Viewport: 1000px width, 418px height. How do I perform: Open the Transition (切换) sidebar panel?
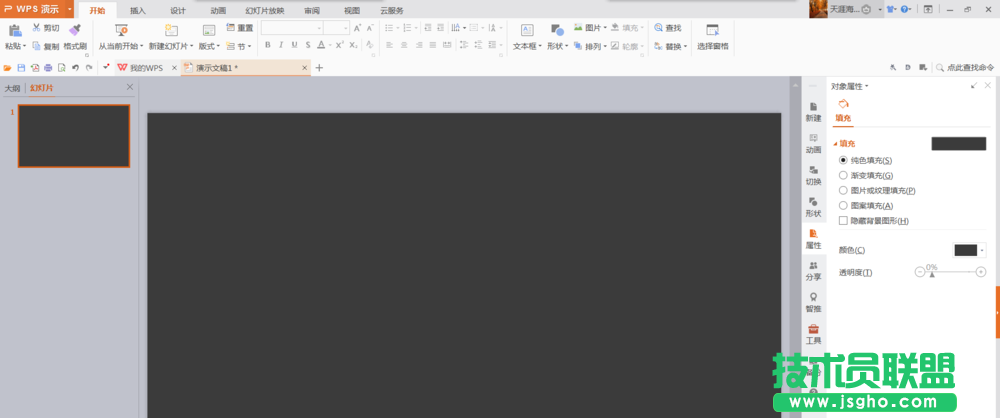(813, 175)
